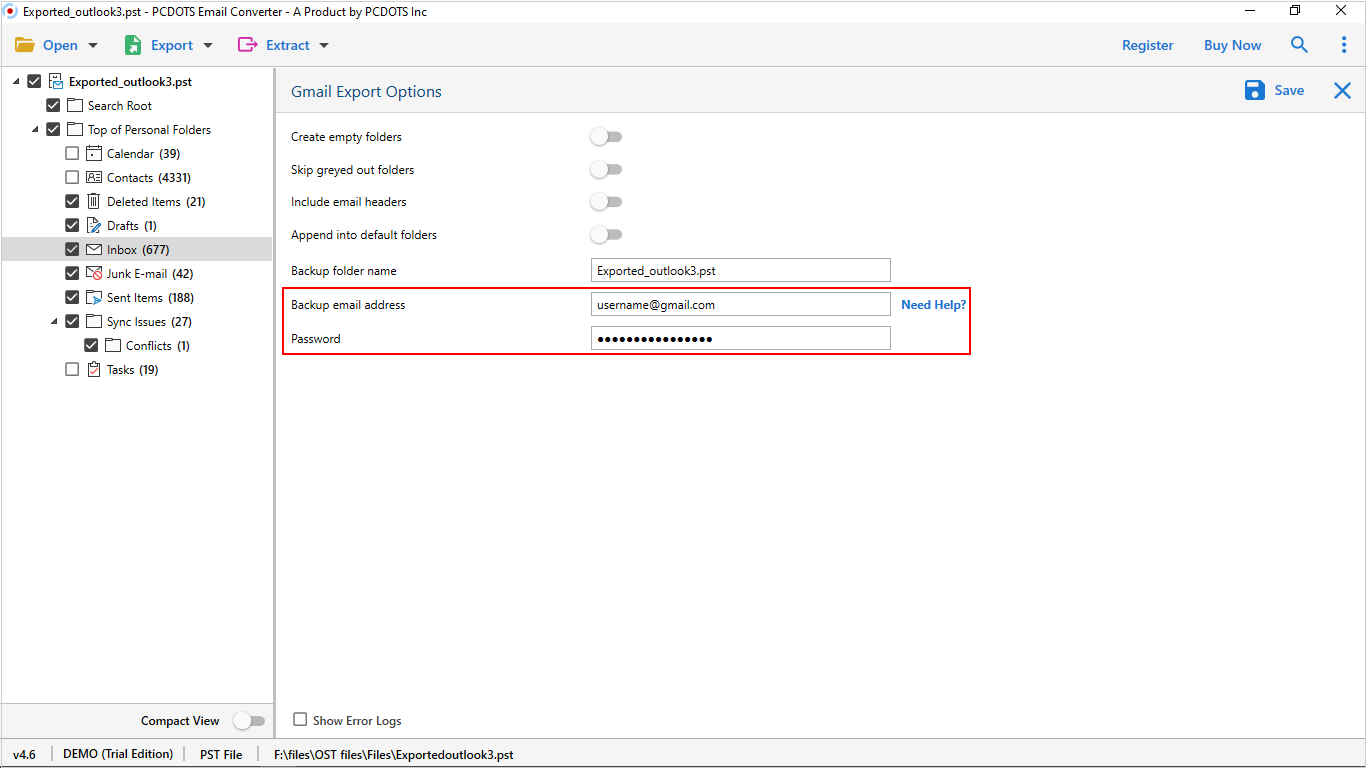Expand the Extract dropdown arrow
This screenshot has height=768, width=1366.
pos(323,45)
